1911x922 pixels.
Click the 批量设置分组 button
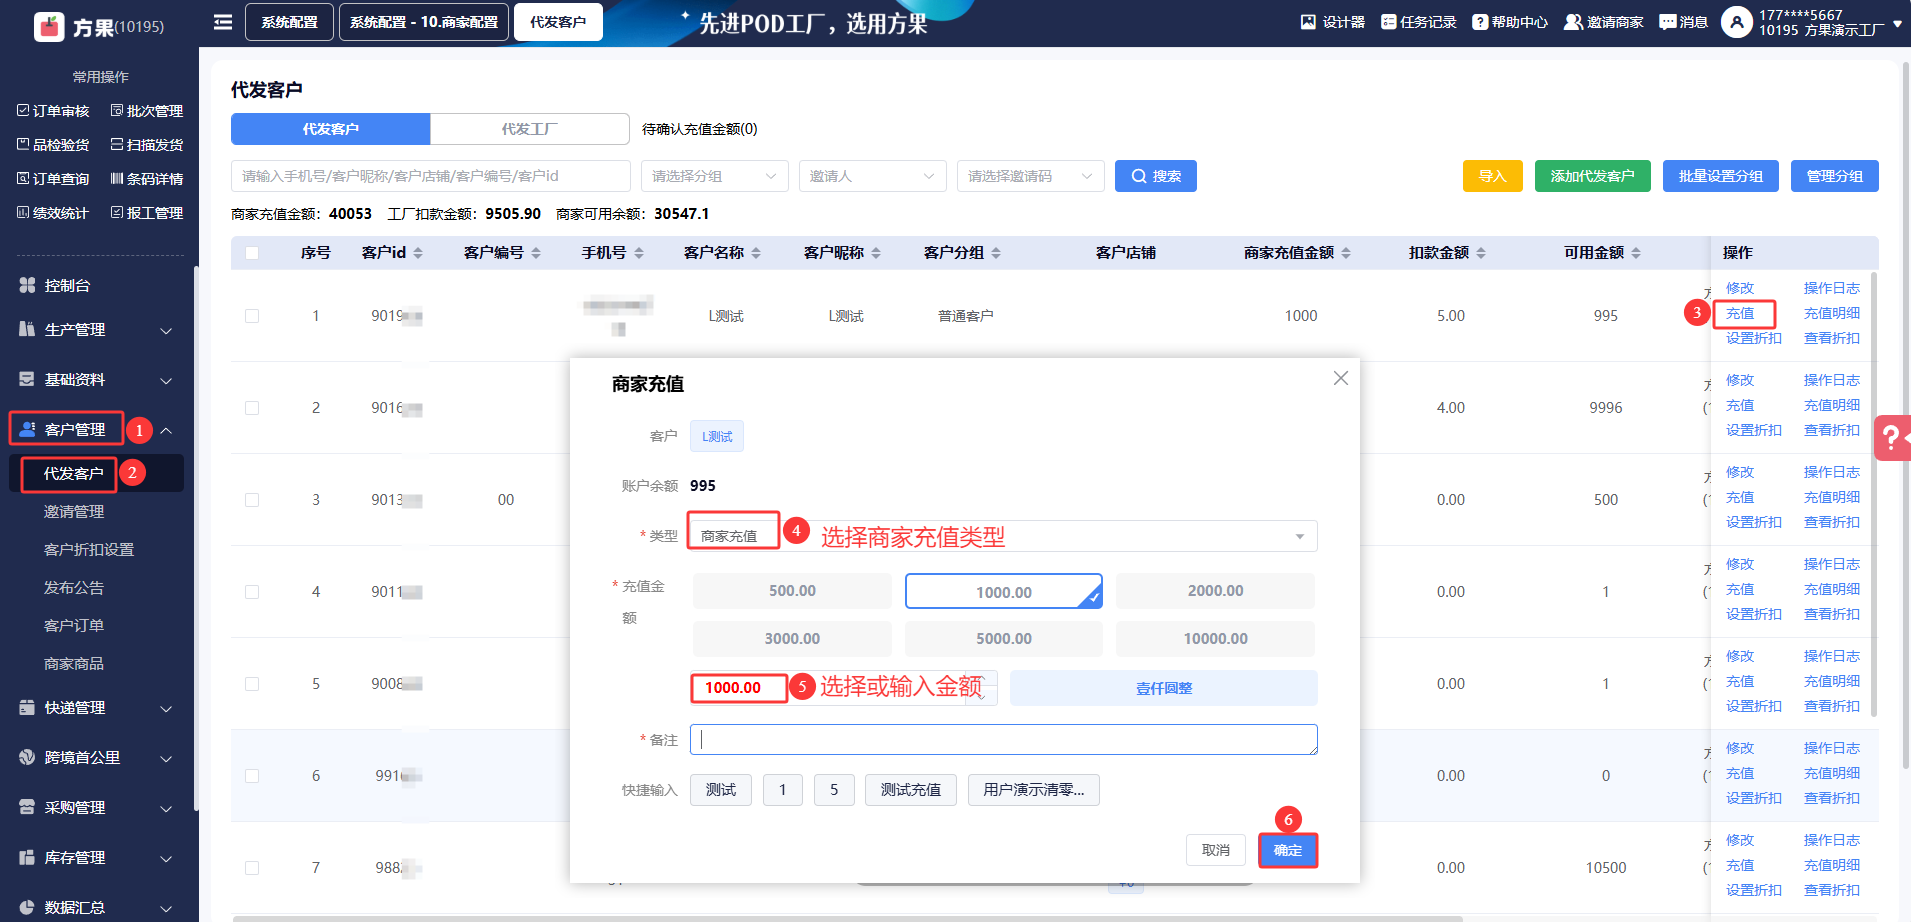(x=1721, y=176)
